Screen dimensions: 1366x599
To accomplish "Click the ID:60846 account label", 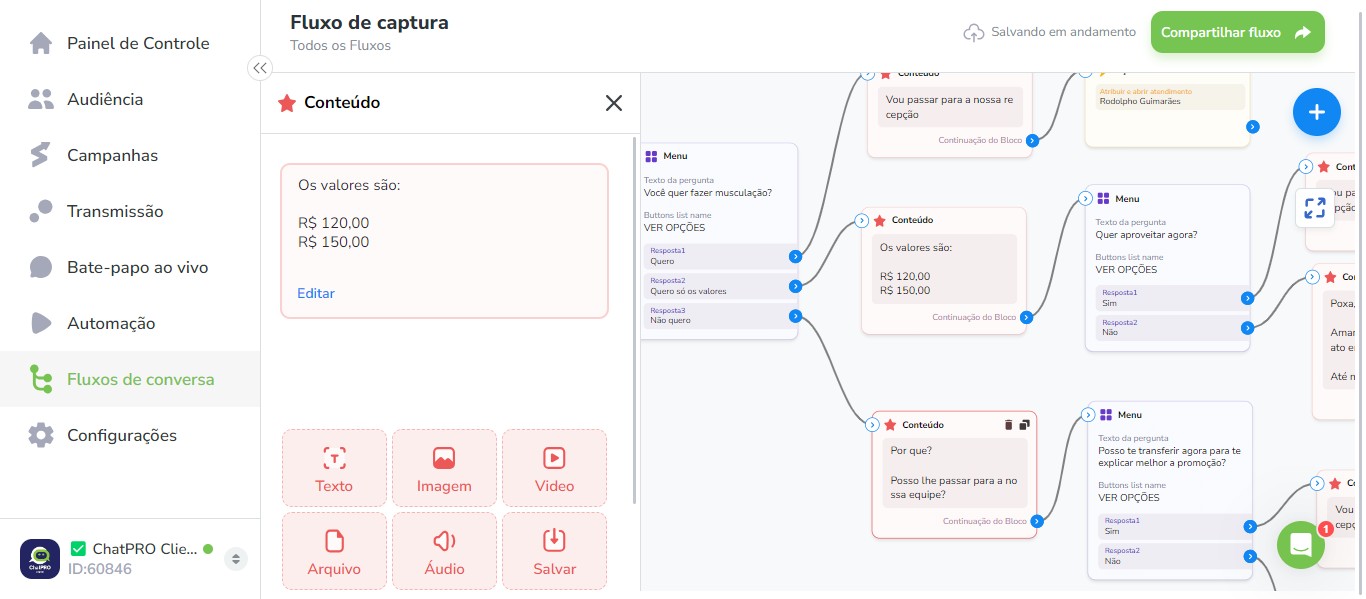I will [99, 569].
